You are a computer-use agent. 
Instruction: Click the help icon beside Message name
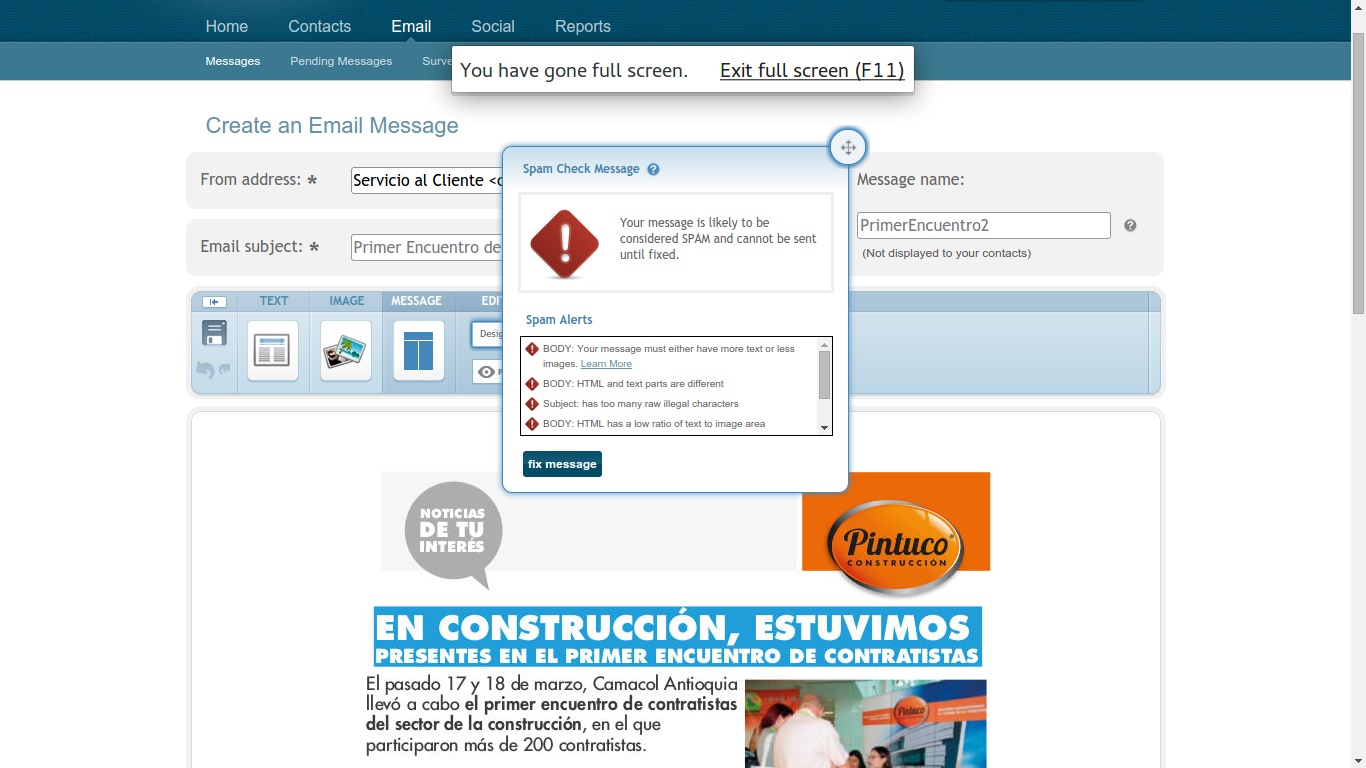[1130, 226]
